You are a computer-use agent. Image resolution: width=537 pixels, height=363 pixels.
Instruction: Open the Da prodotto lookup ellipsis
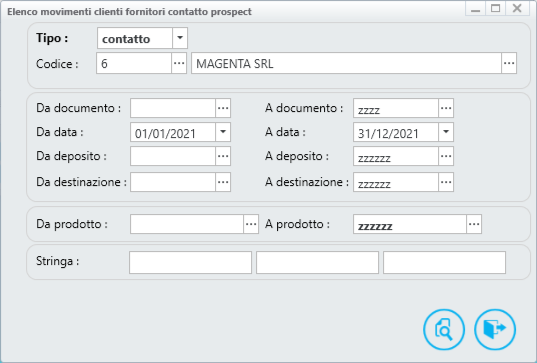coord(251,224)
